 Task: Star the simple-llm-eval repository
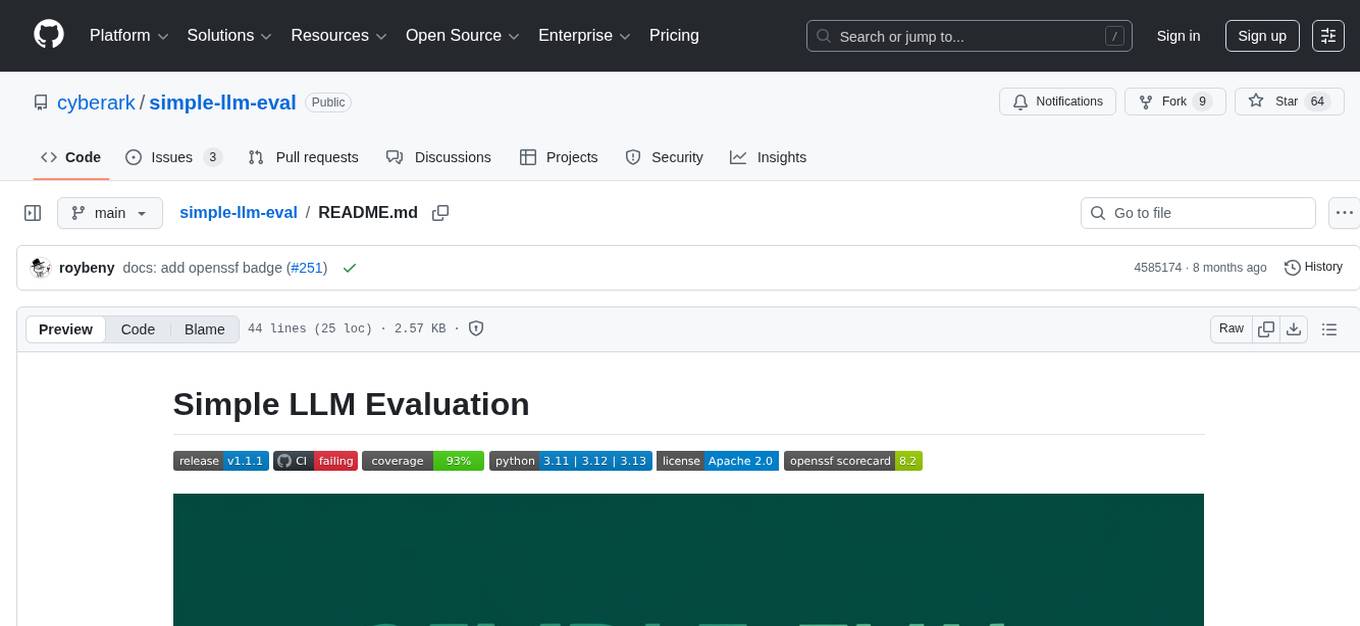1288,101
